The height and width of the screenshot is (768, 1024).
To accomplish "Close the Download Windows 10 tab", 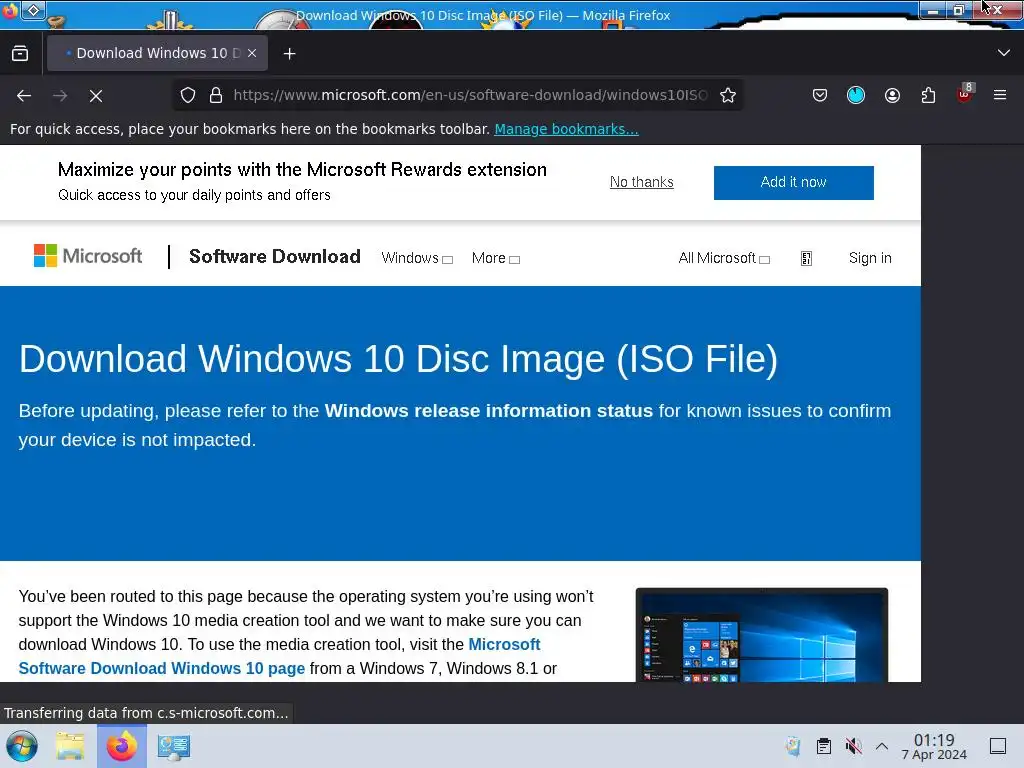I will click(252, 54).
